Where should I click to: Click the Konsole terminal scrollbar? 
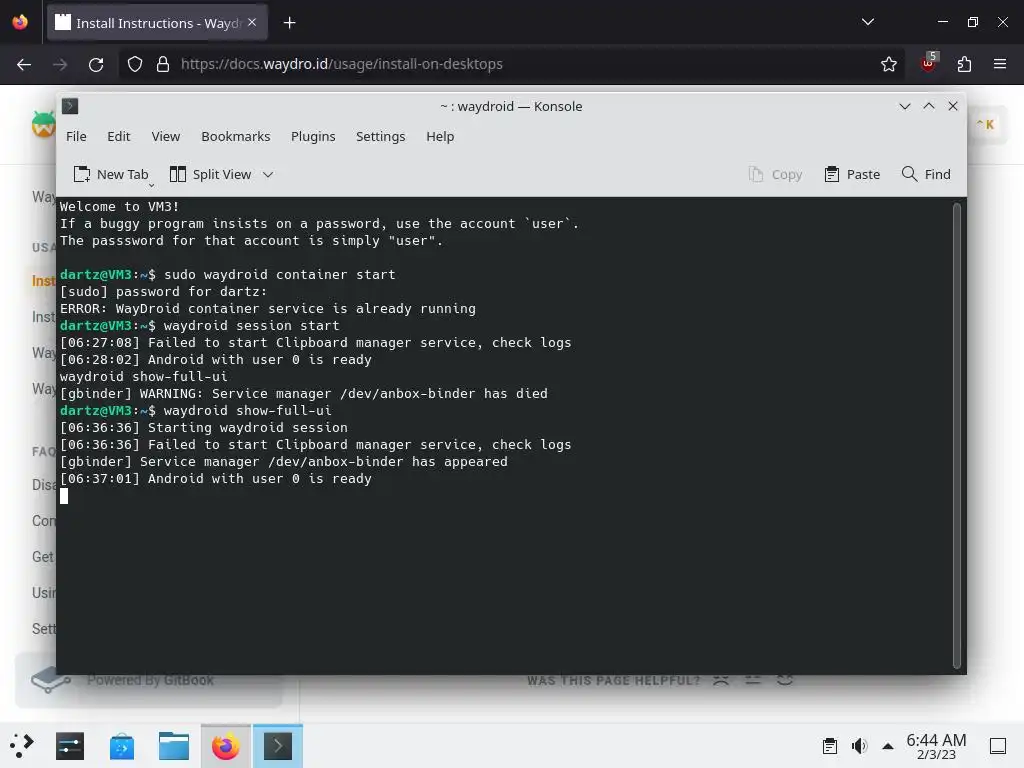pos(956,436)
